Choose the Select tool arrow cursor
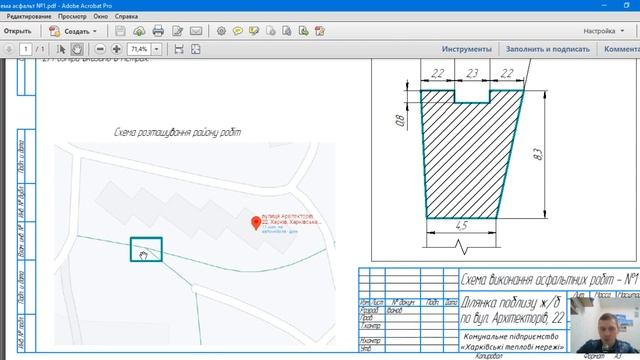The width and height of the screenshot is (640, 360). (x=61, y=49)
